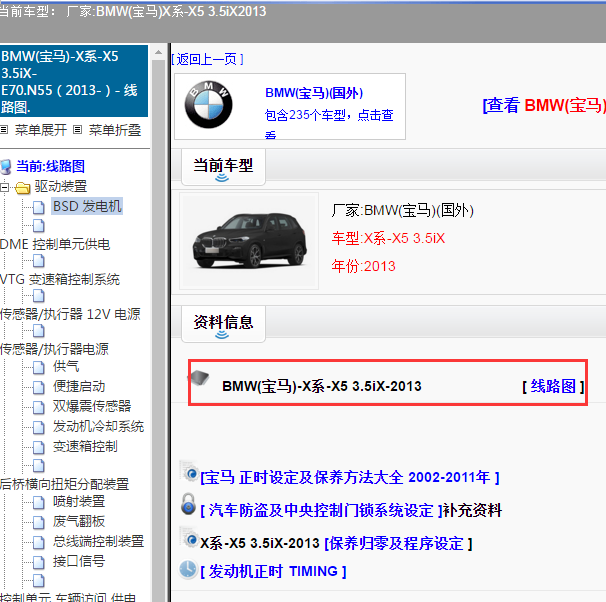Click the red 年份:2013 text

364,266
